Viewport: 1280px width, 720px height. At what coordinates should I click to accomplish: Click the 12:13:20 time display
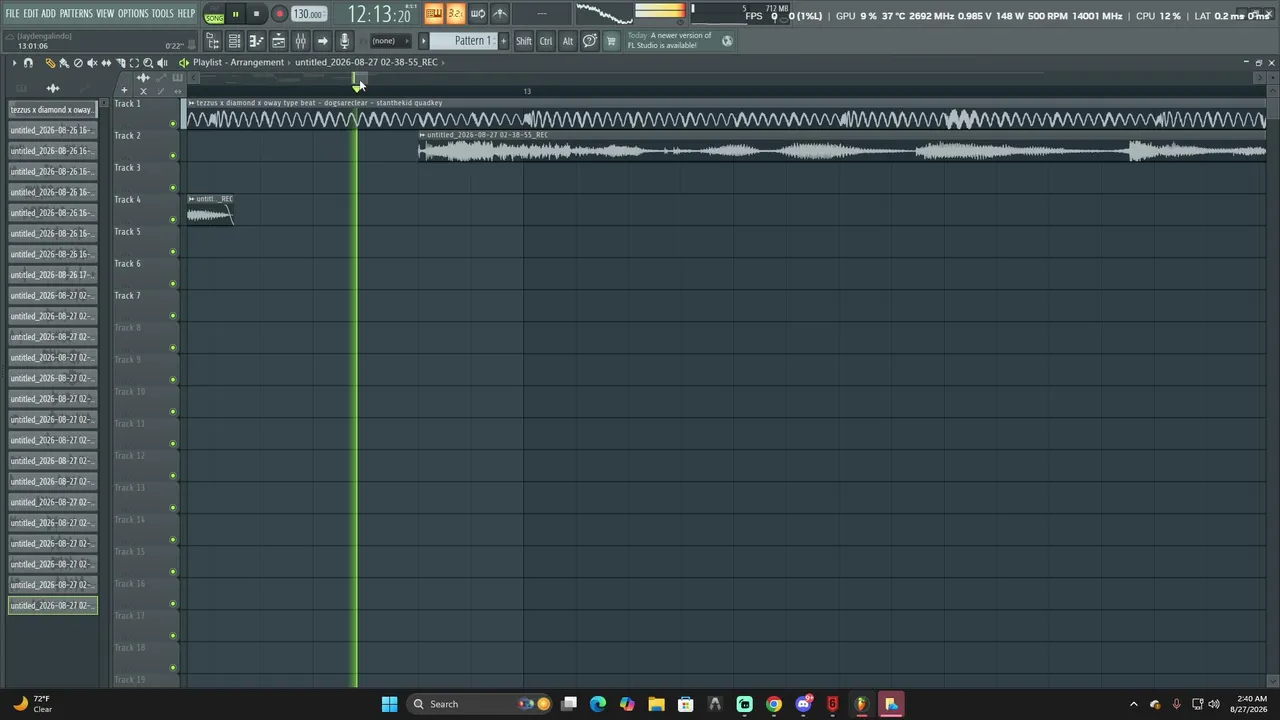tap(380, 14)
